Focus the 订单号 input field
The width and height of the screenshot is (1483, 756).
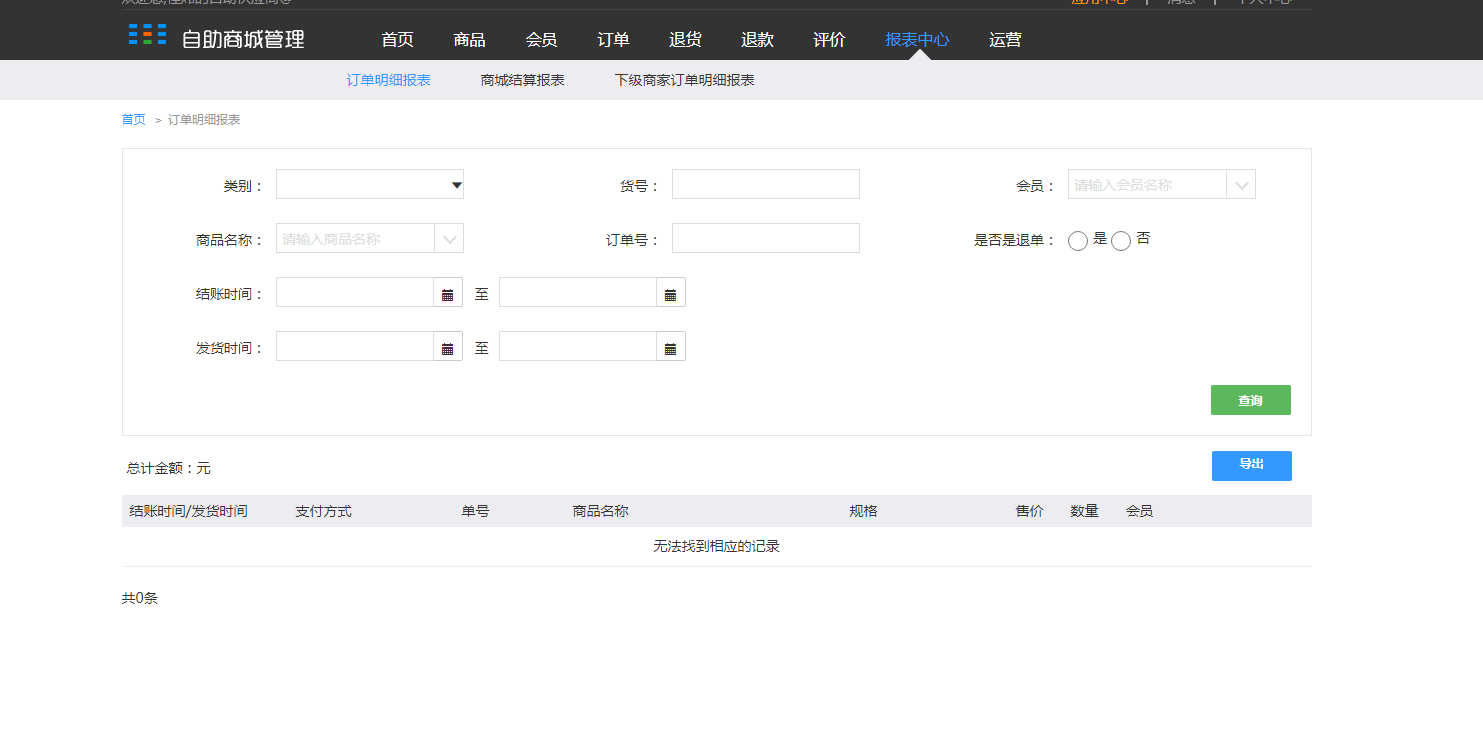(x=766, y=238)
